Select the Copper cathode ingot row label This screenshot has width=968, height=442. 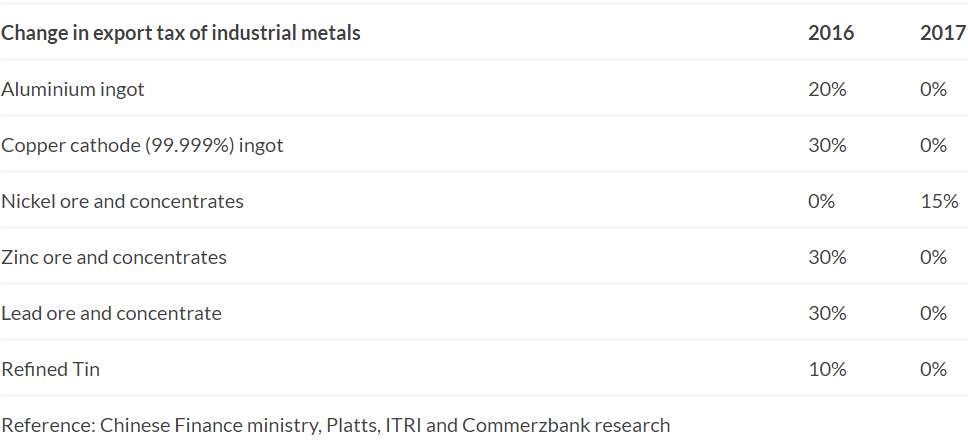[x=142, y=145]
